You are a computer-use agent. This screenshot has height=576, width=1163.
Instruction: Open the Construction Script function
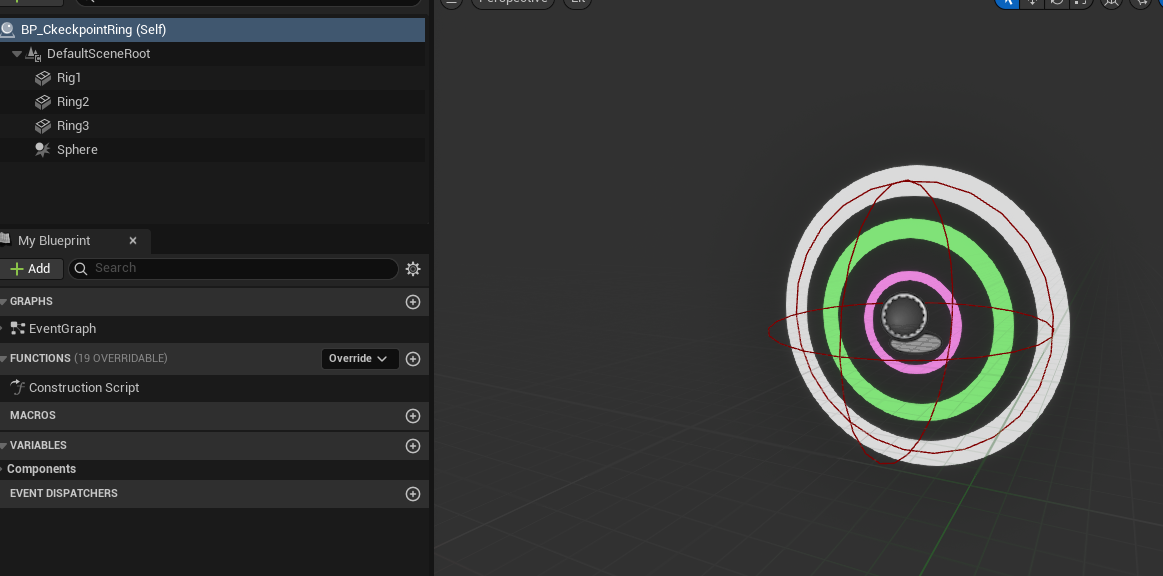84,388
